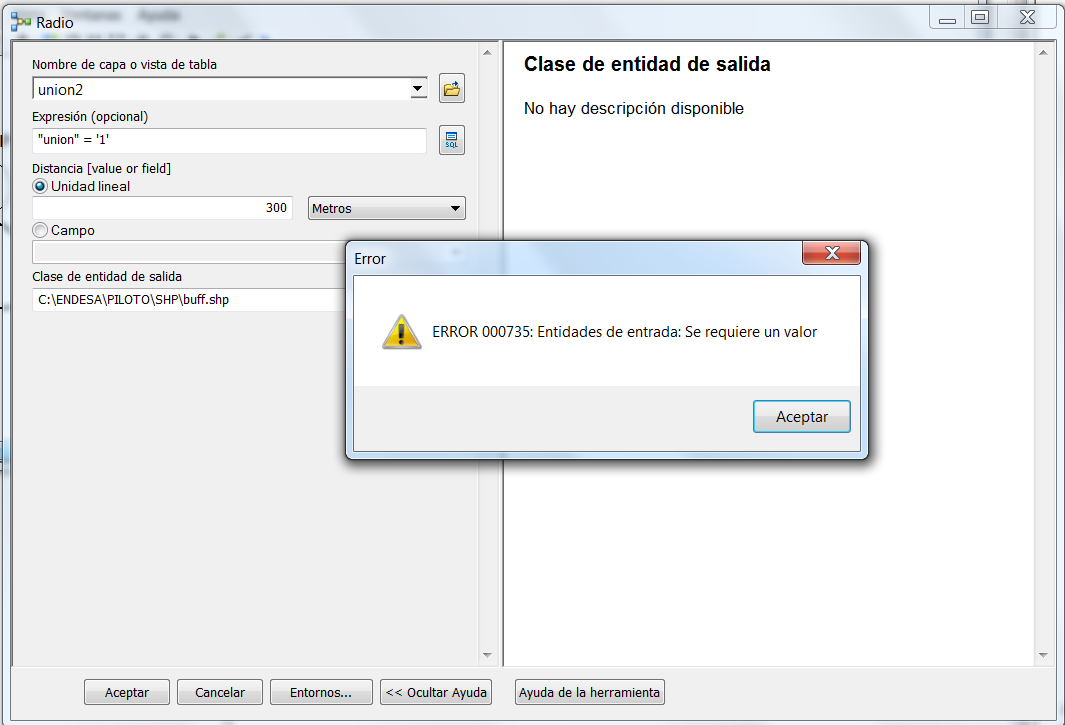The width and height of the screenshot is (1065, 725).
Task: Maximize the Radio window
Action: [x=979, y=18]
